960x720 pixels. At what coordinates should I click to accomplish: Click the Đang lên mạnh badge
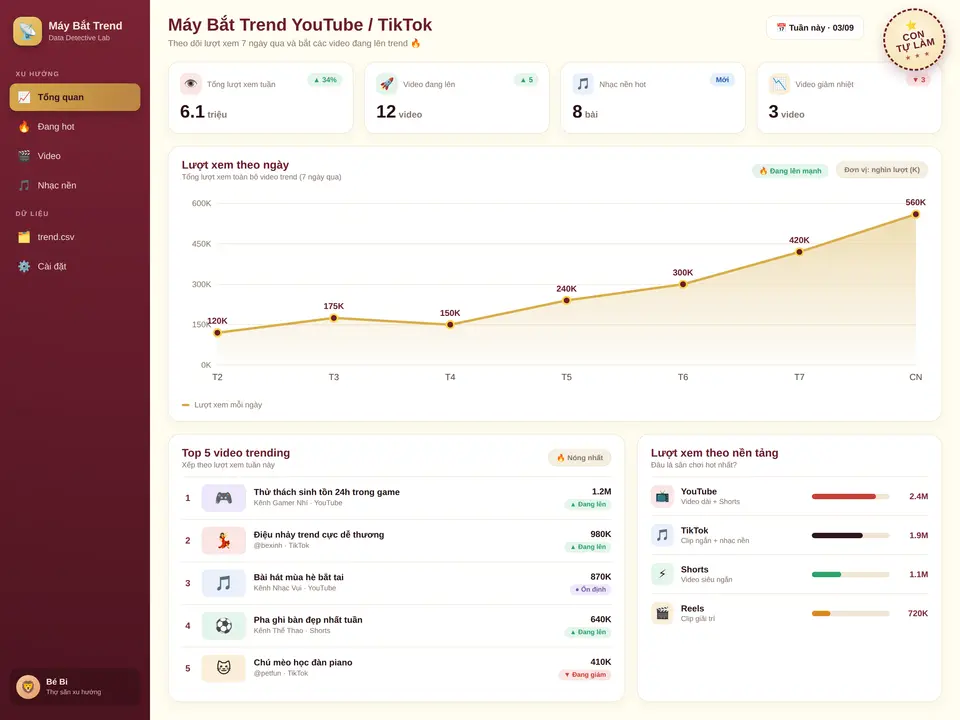(790, 171)
